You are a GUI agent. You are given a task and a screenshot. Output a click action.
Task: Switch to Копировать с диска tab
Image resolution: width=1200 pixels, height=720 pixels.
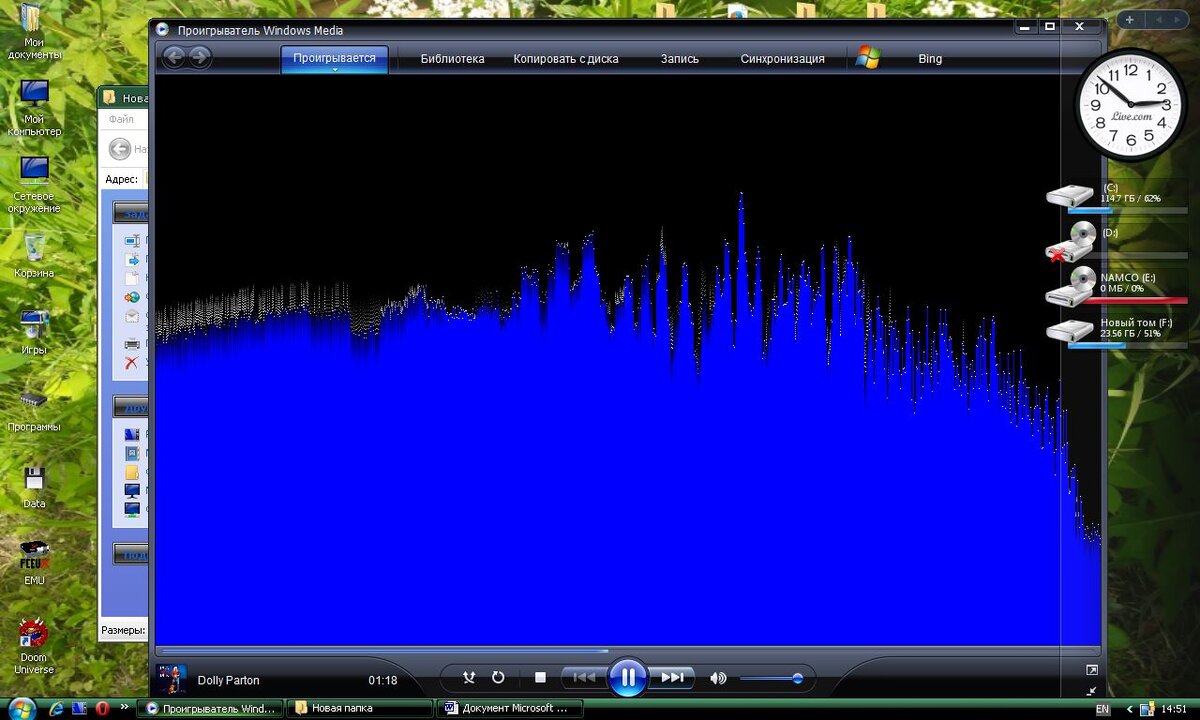pyautogui.click(x=566, y=59)
